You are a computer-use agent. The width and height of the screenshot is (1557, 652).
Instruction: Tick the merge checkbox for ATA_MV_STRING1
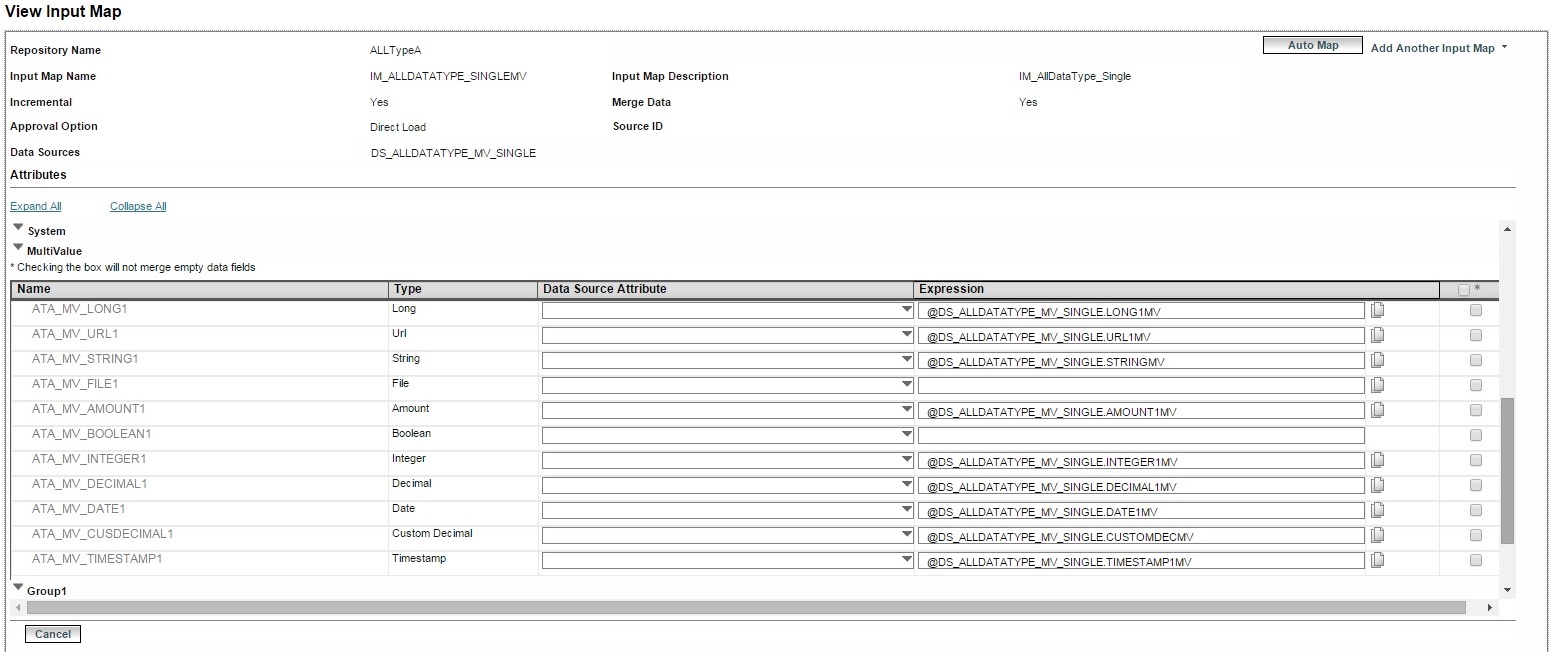1476,360
